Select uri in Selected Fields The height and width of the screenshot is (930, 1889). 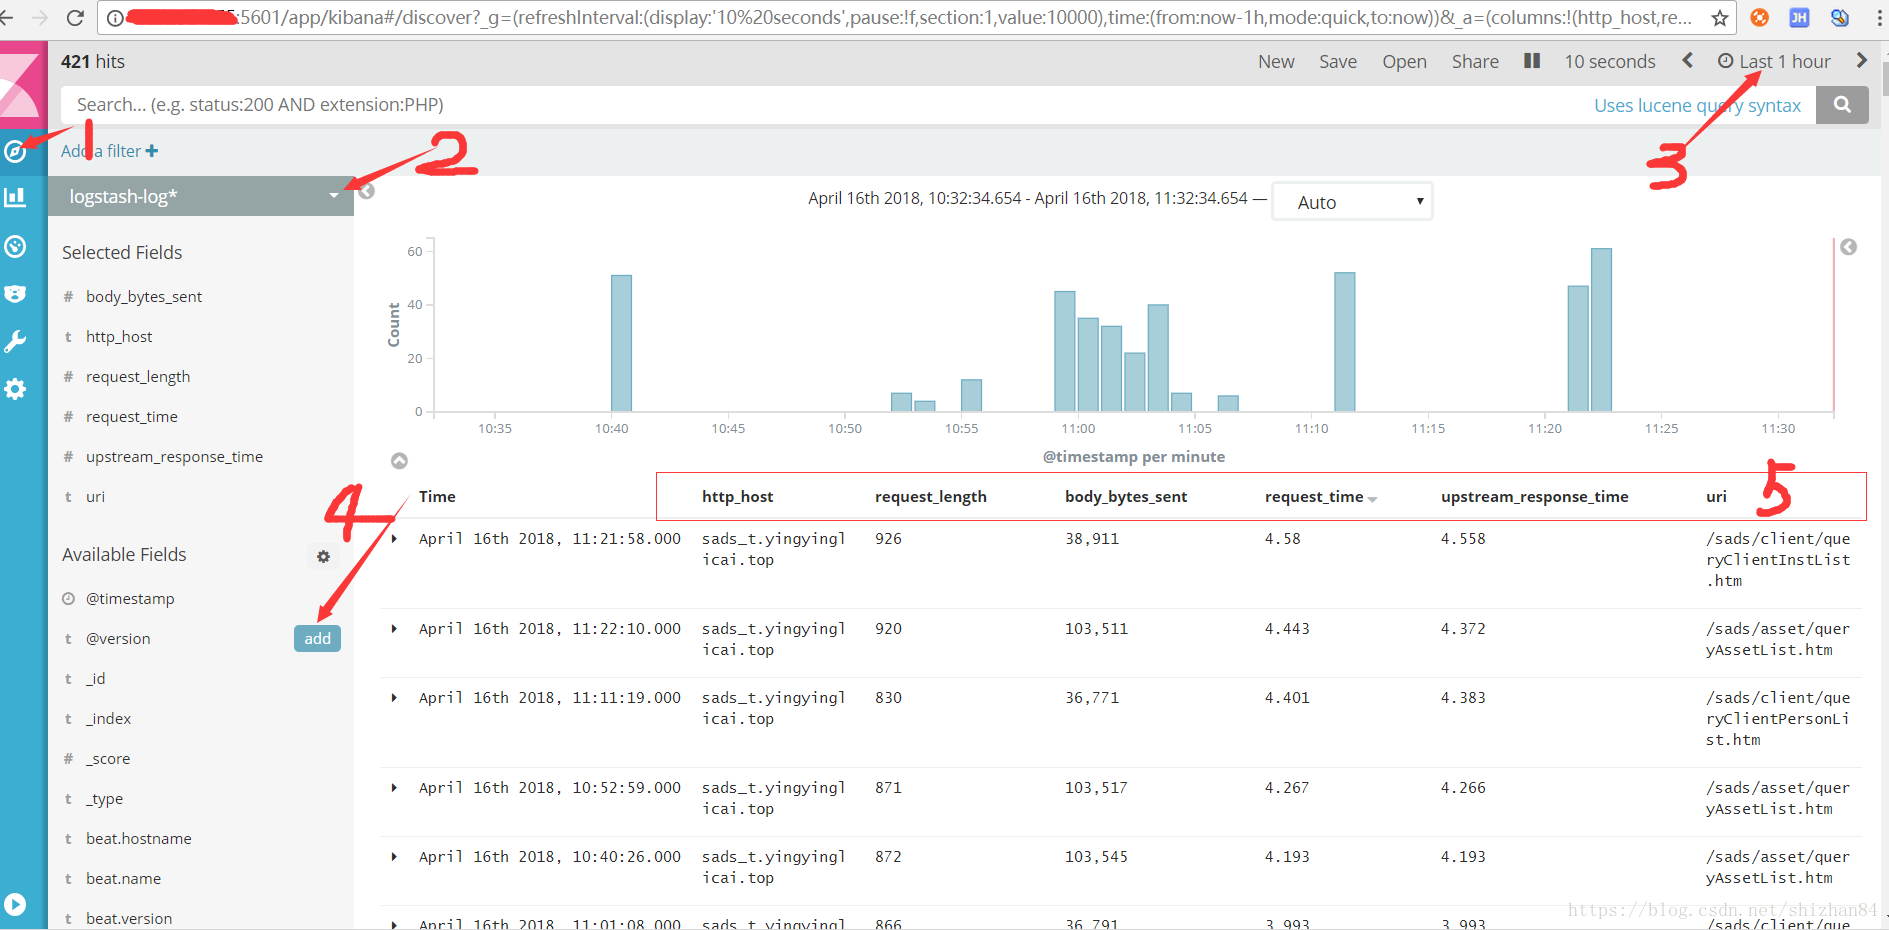click(95, 497)
